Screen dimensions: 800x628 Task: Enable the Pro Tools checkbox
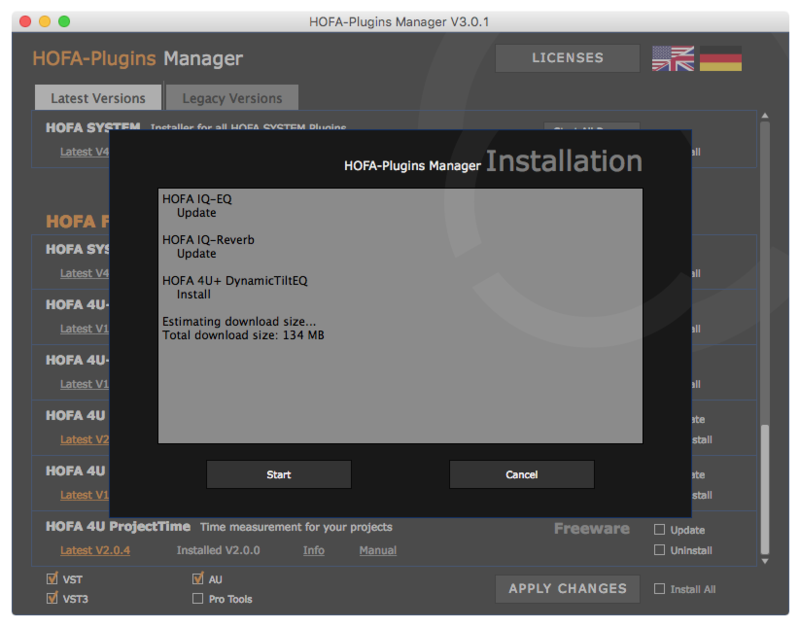(x=197, y=598)
